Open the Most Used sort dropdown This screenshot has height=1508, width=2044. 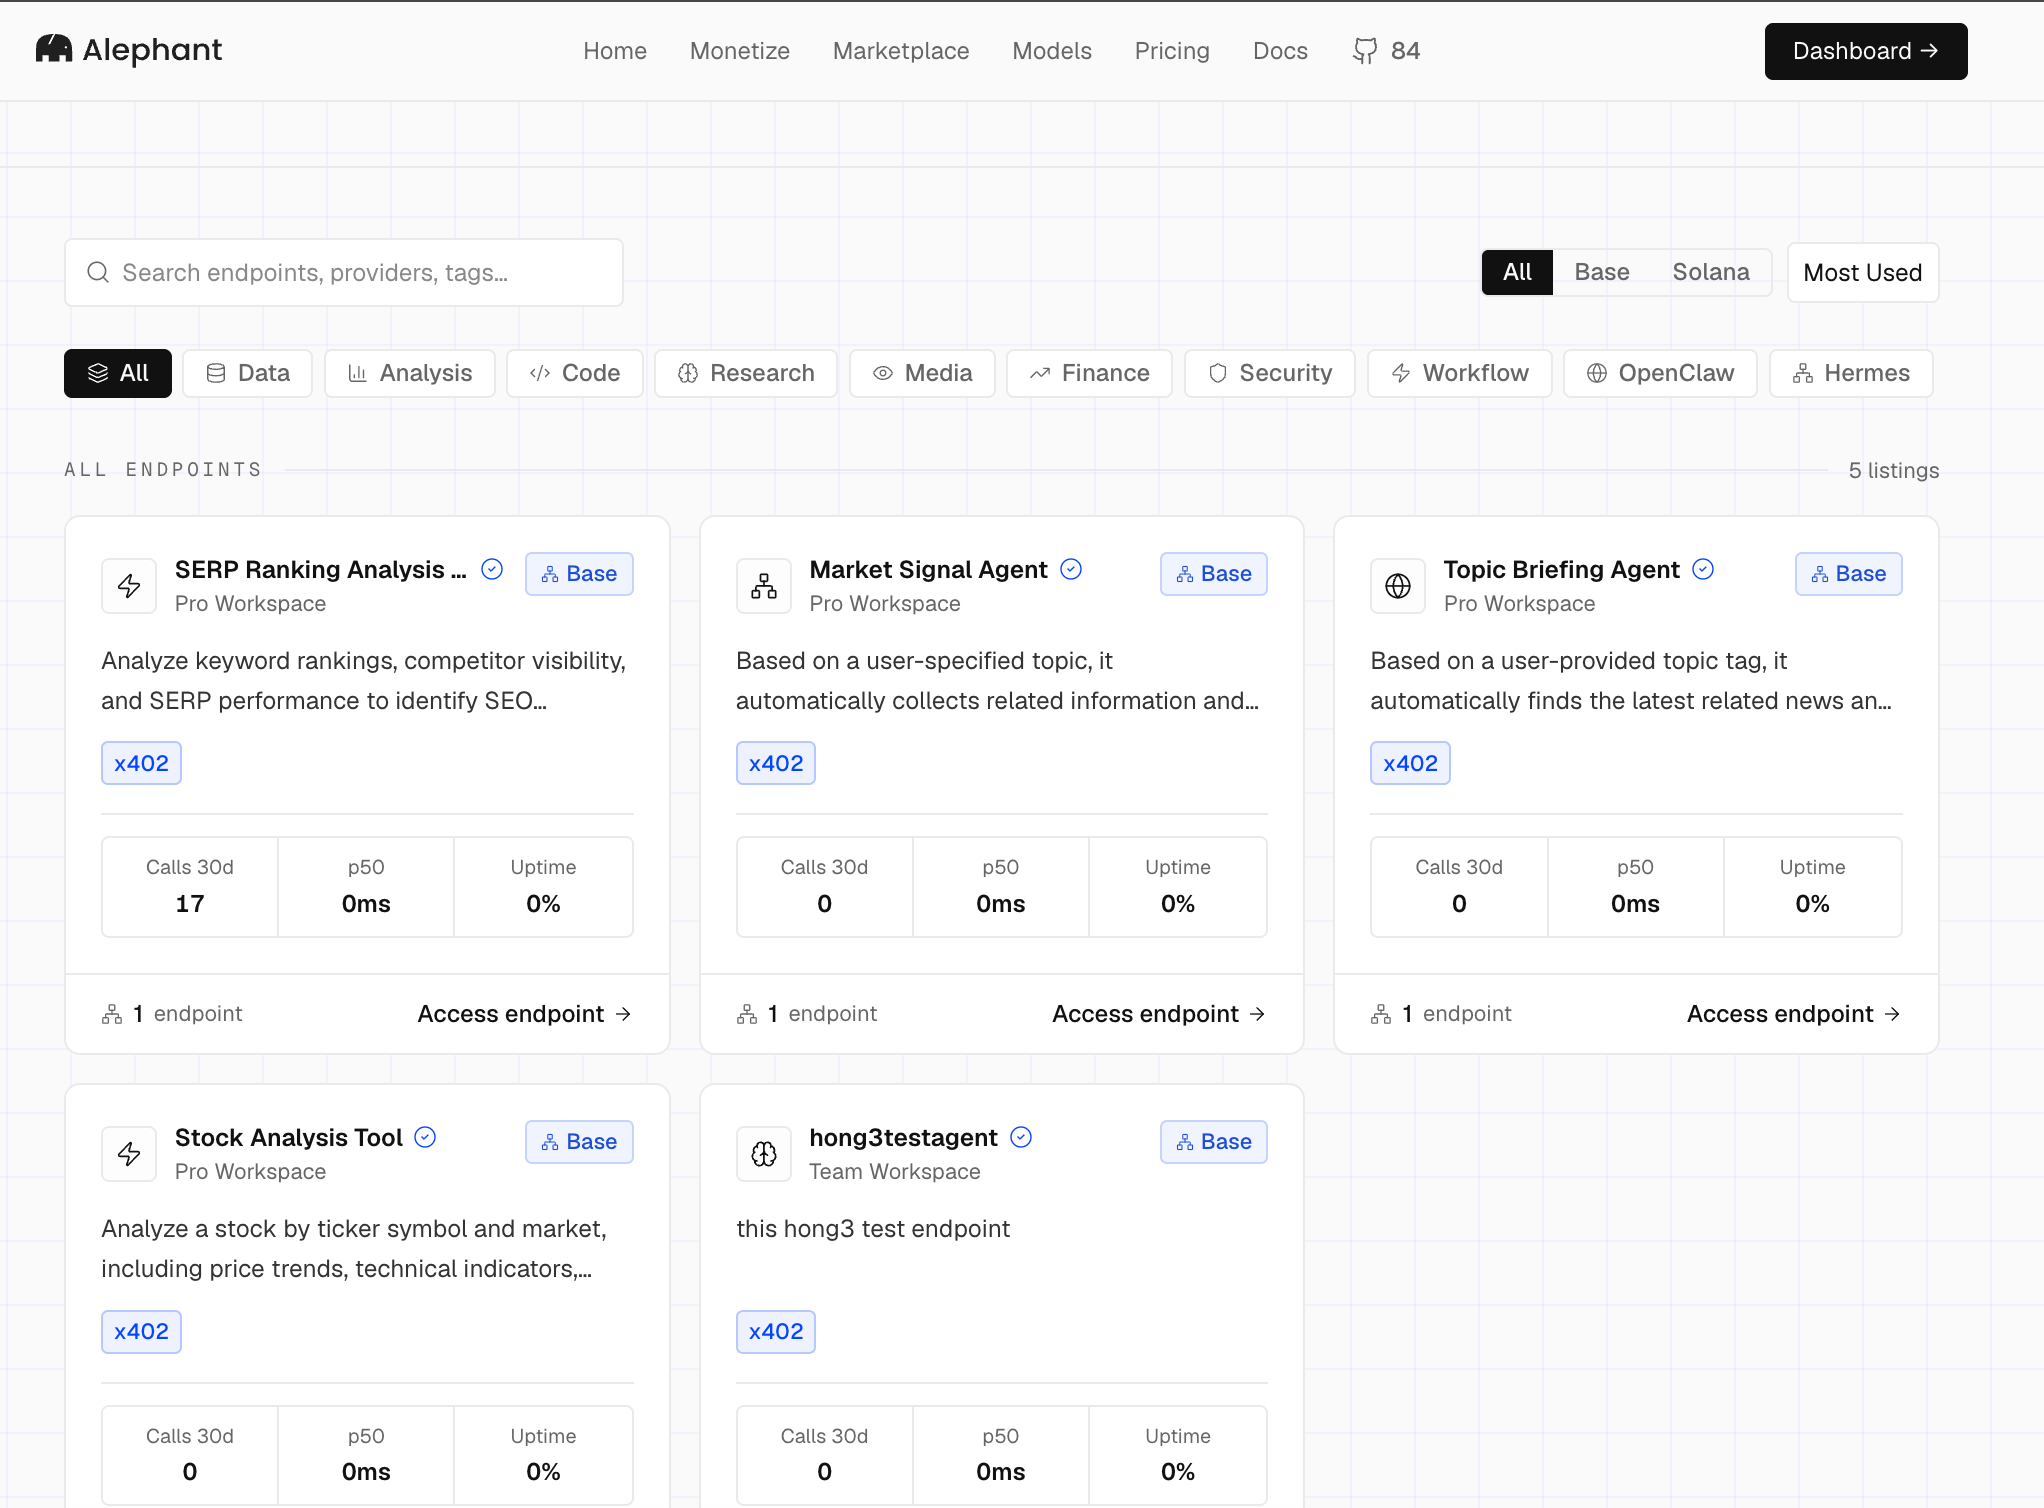pyautogui.click(x=1862, y=272)
